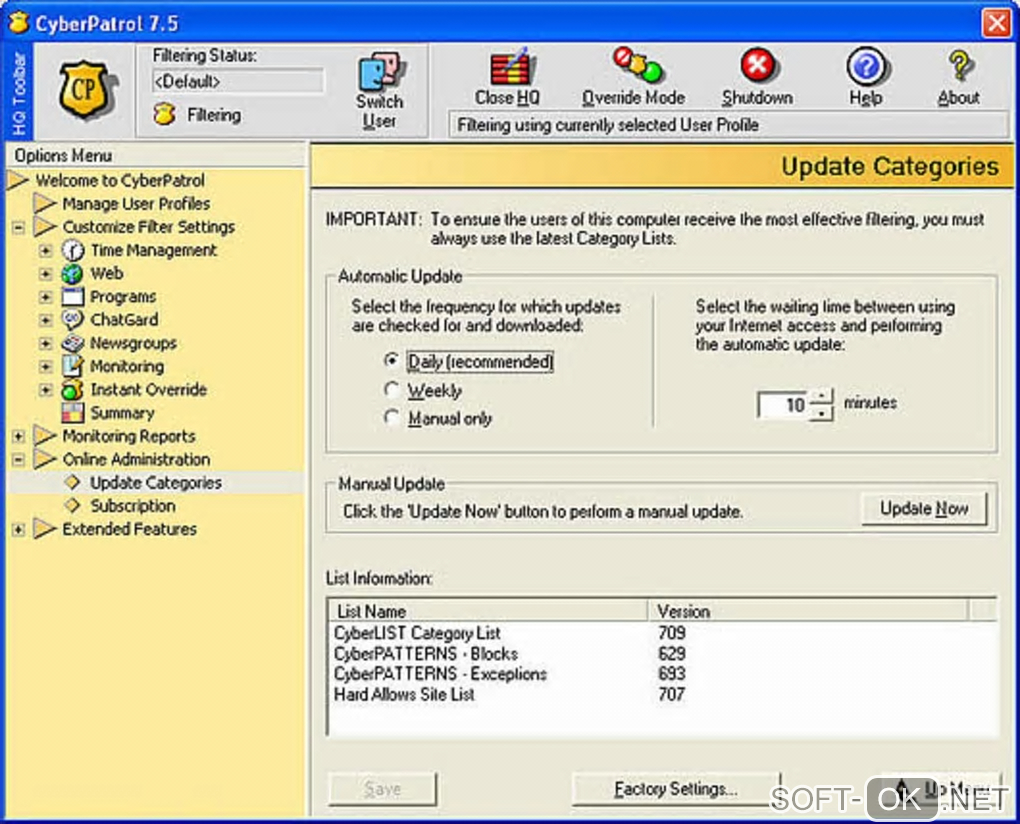Image resolution: width=1020 pixels, height=824 pixels.
Task: Expand the ChatGard tree node
Action: click(x=45, y=319)
